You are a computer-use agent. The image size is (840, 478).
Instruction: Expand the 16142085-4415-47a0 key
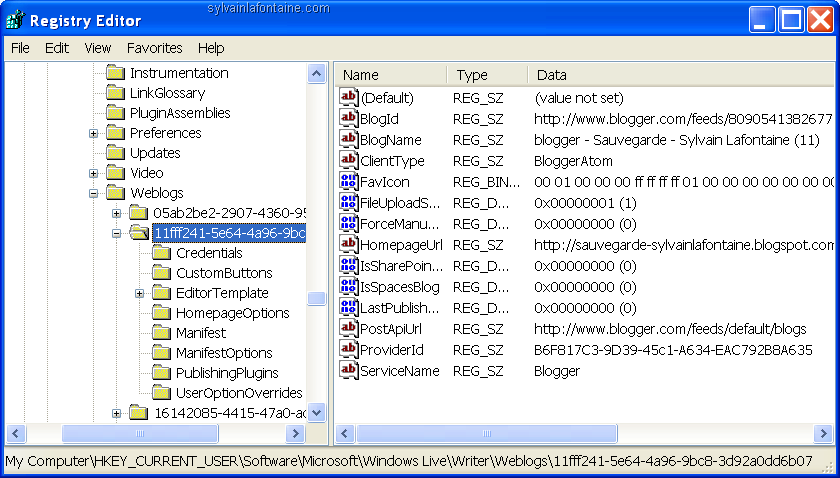[x=116, y=413]
